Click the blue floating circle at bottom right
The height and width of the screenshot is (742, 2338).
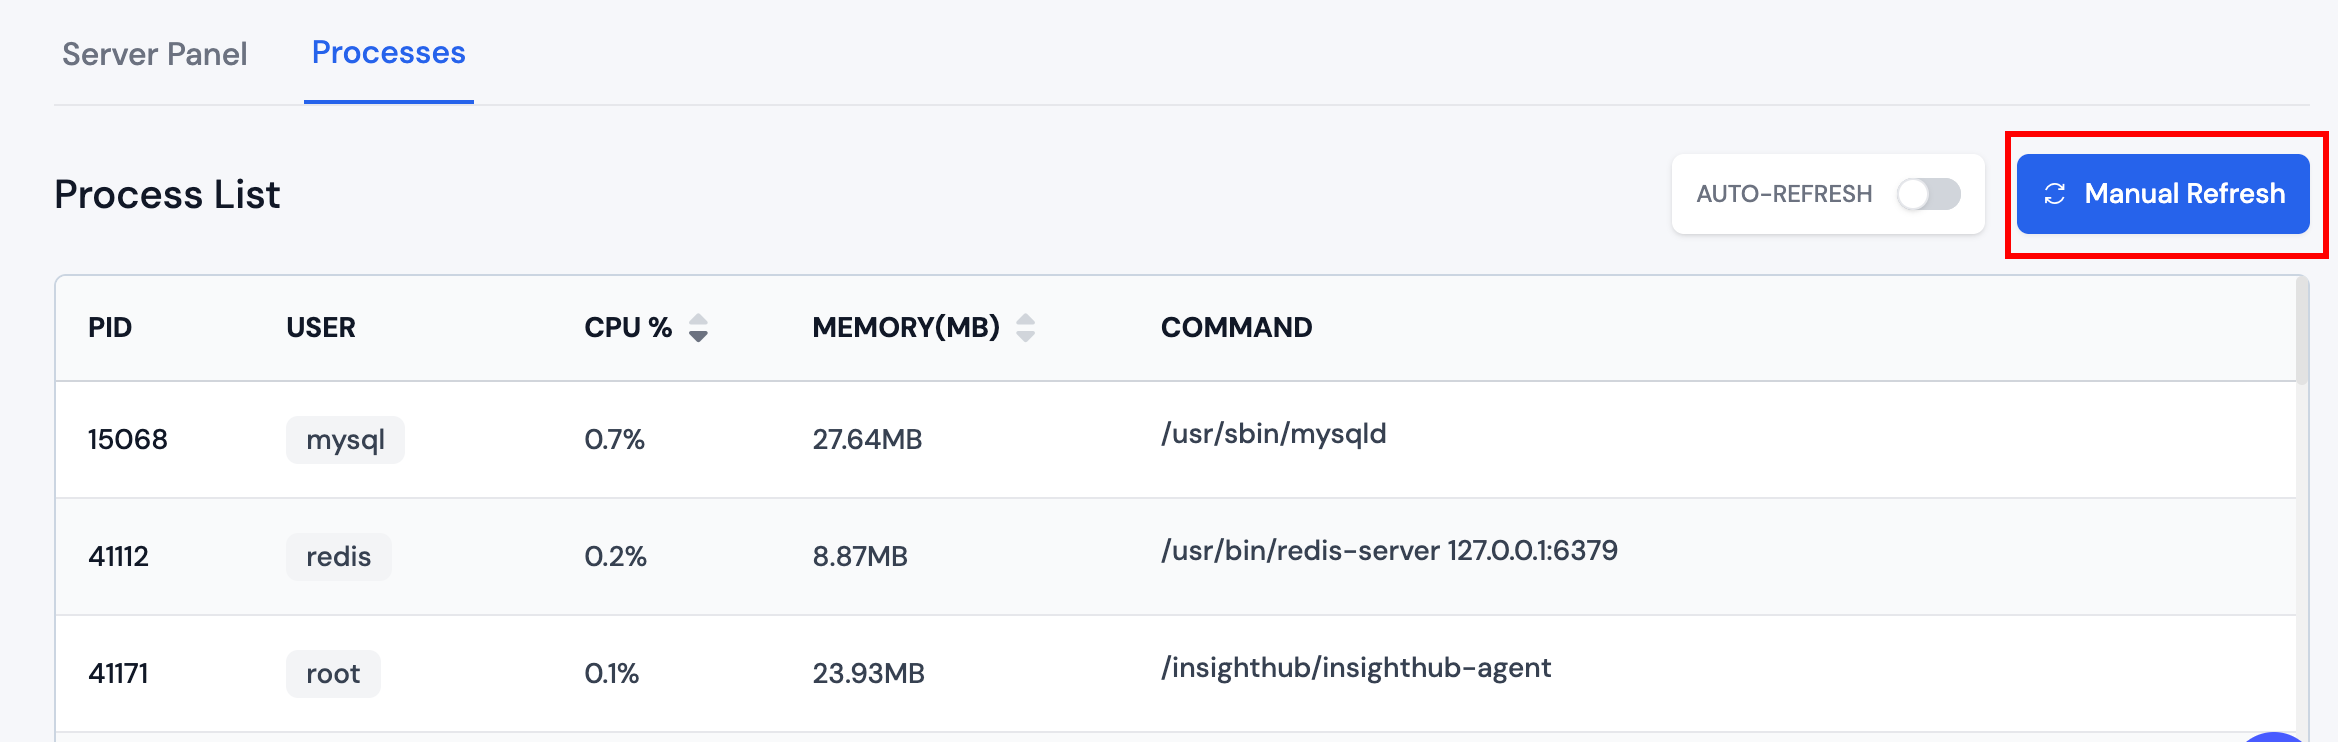[2274, 736]
